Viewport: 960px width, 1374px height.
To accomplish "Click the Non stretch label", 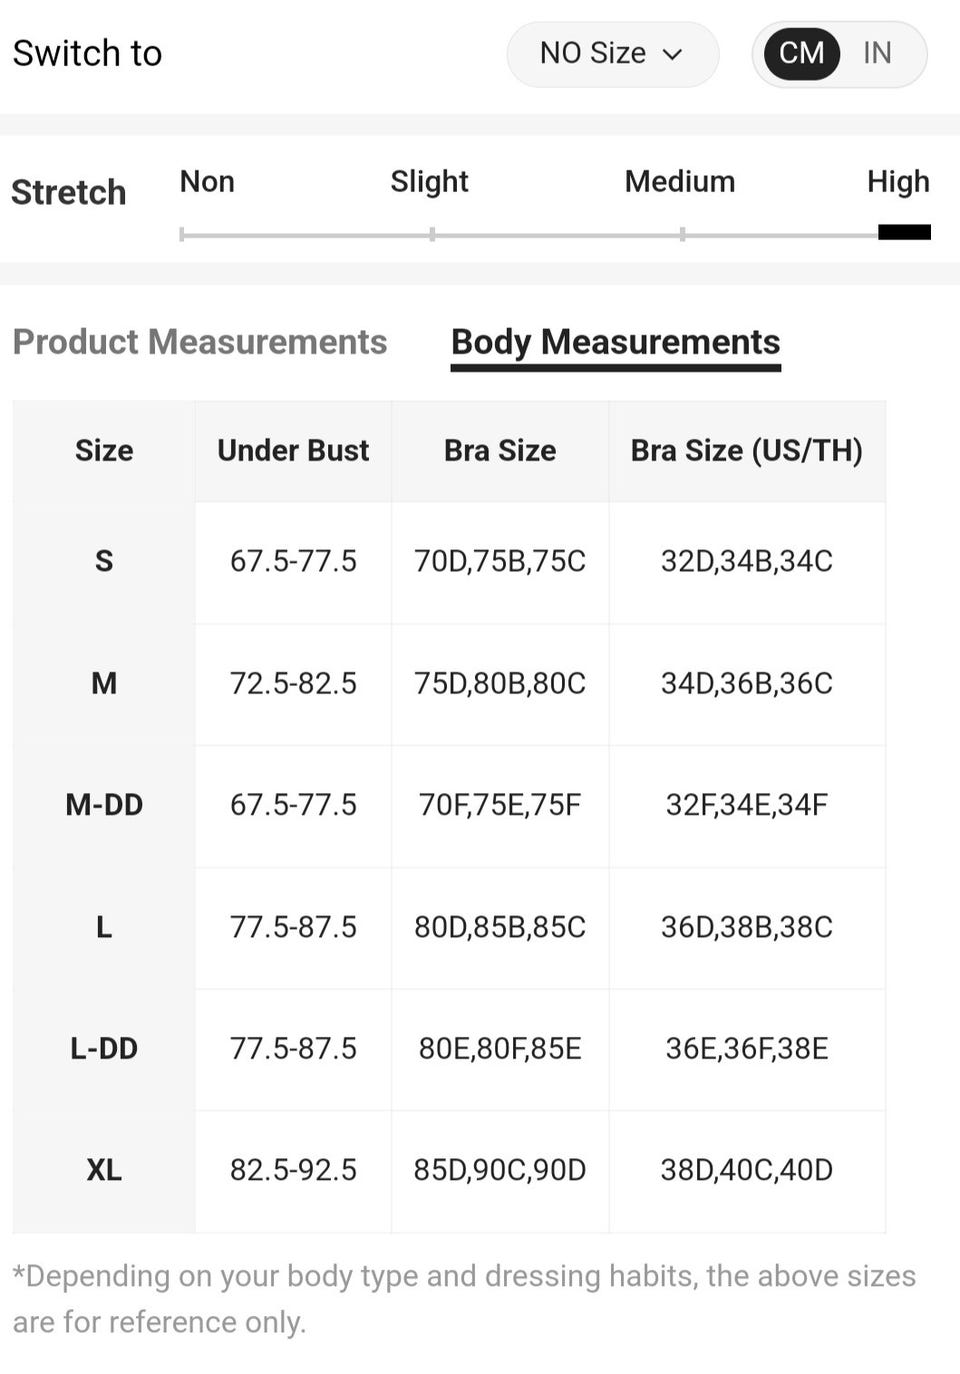I will click(207, 182).
